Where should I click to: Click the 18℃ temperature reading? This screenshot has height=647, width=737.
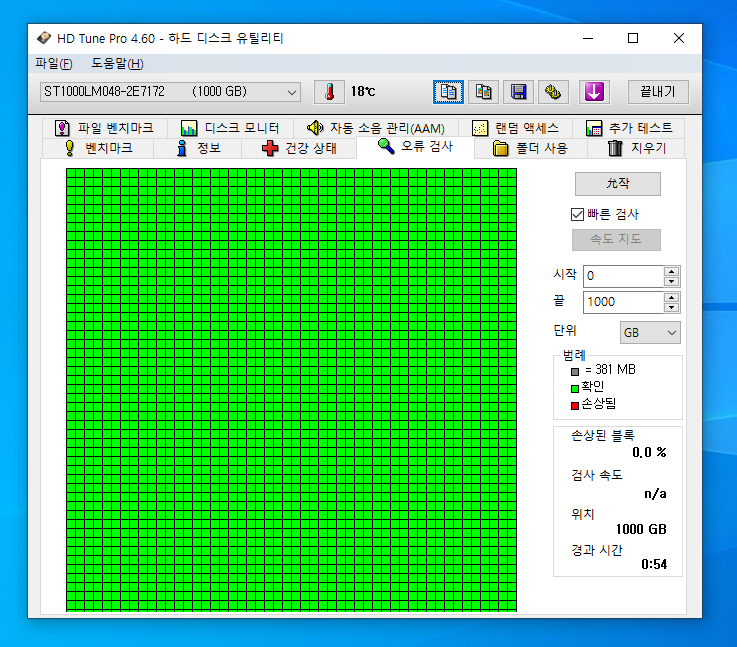[x=363, y=92]
